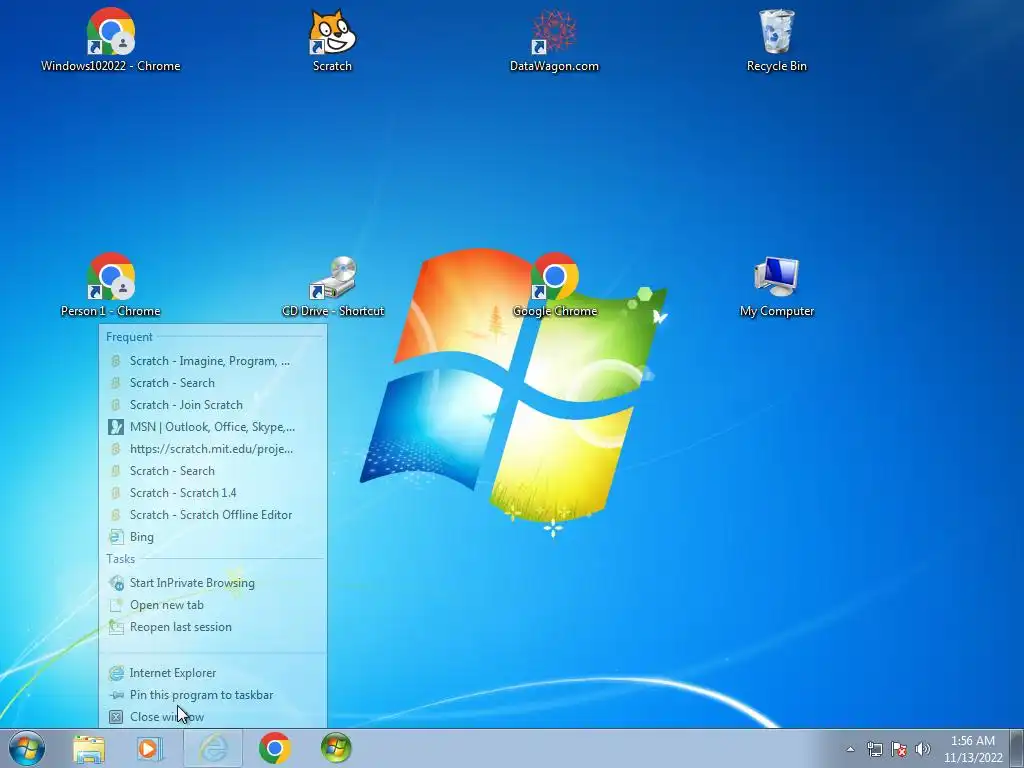The image size is (1024, 768).
Task: Choose Reopen last session task
Action: [213, 627]
